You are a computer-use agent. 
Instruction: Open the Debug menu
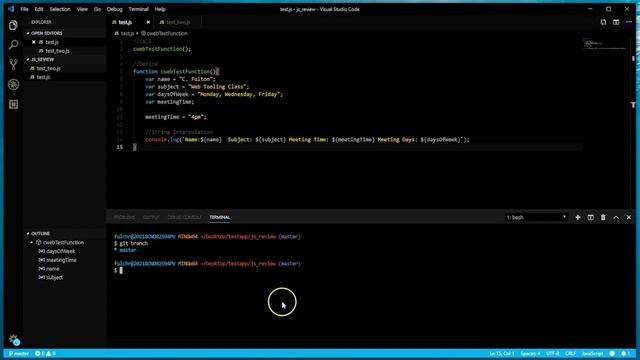coord(114,9)
